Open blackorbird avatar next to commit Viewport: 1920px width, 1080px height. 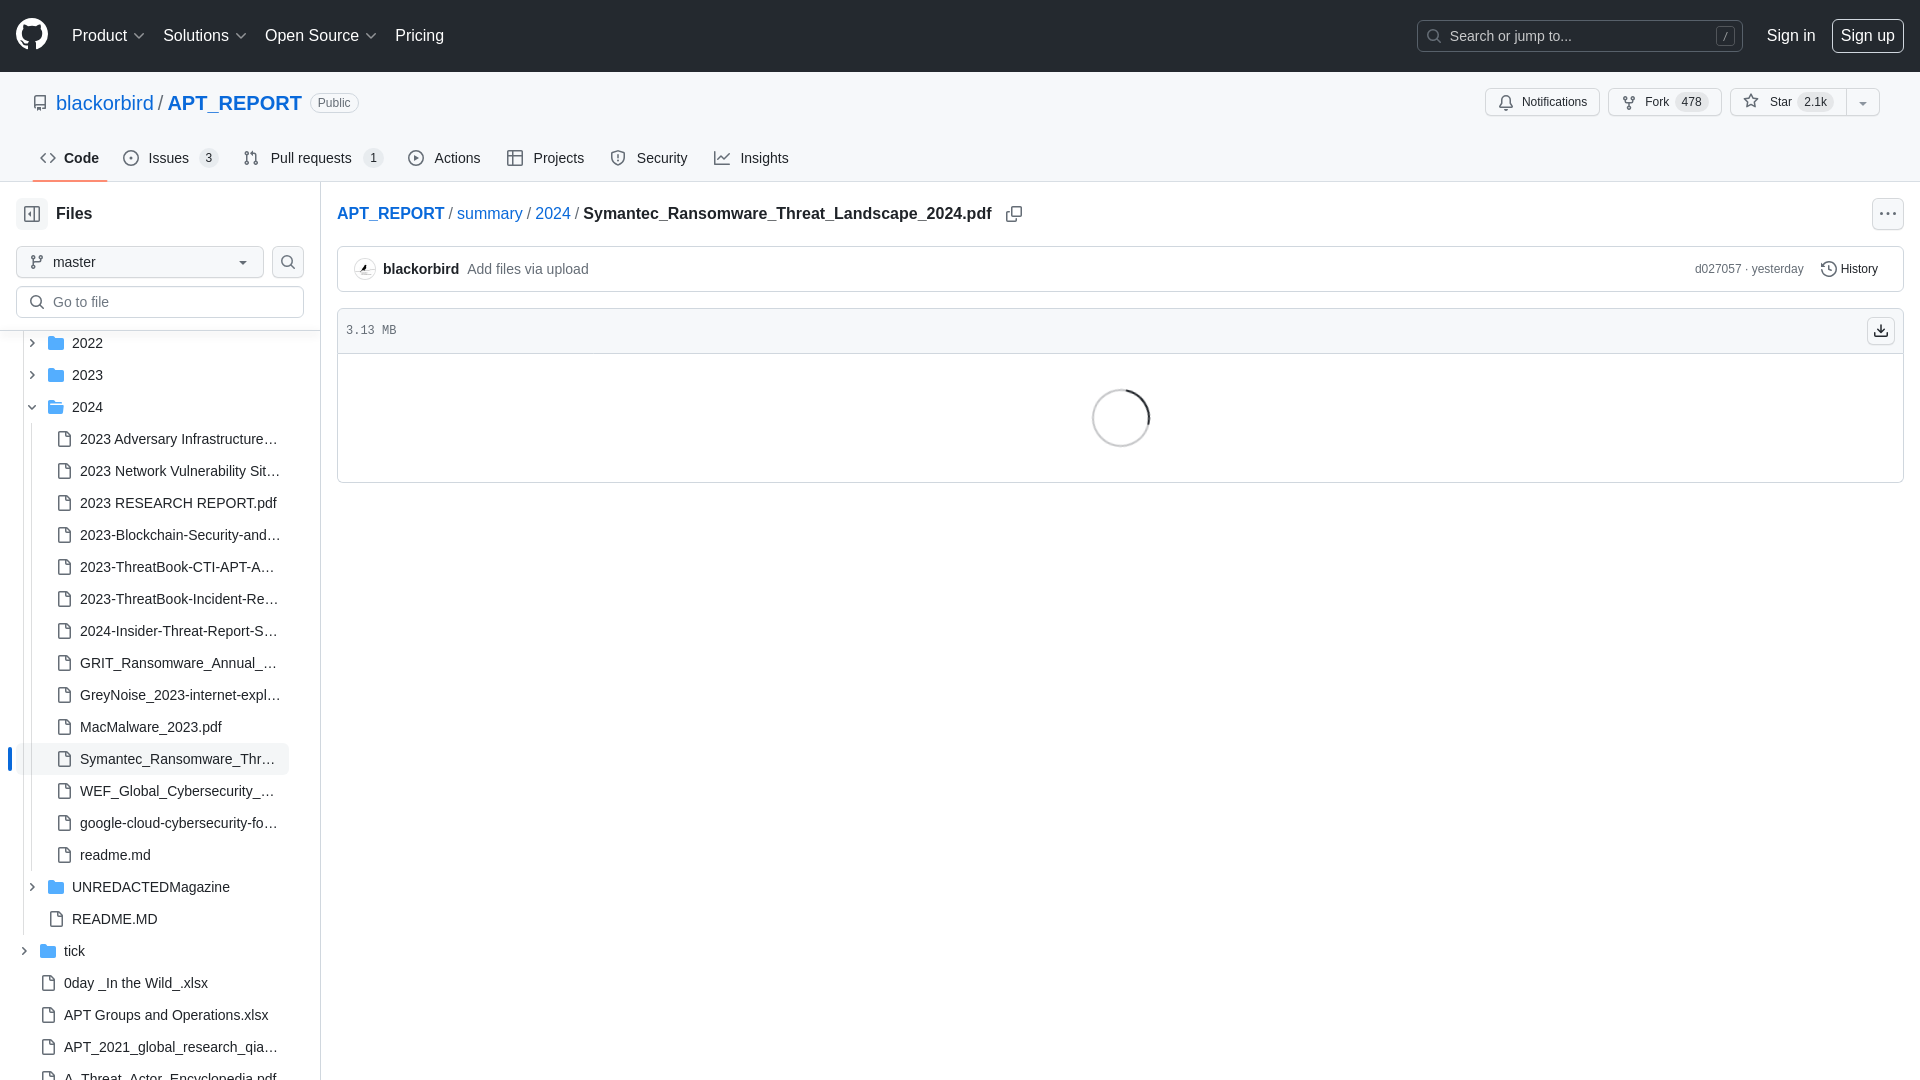[365, 269]
